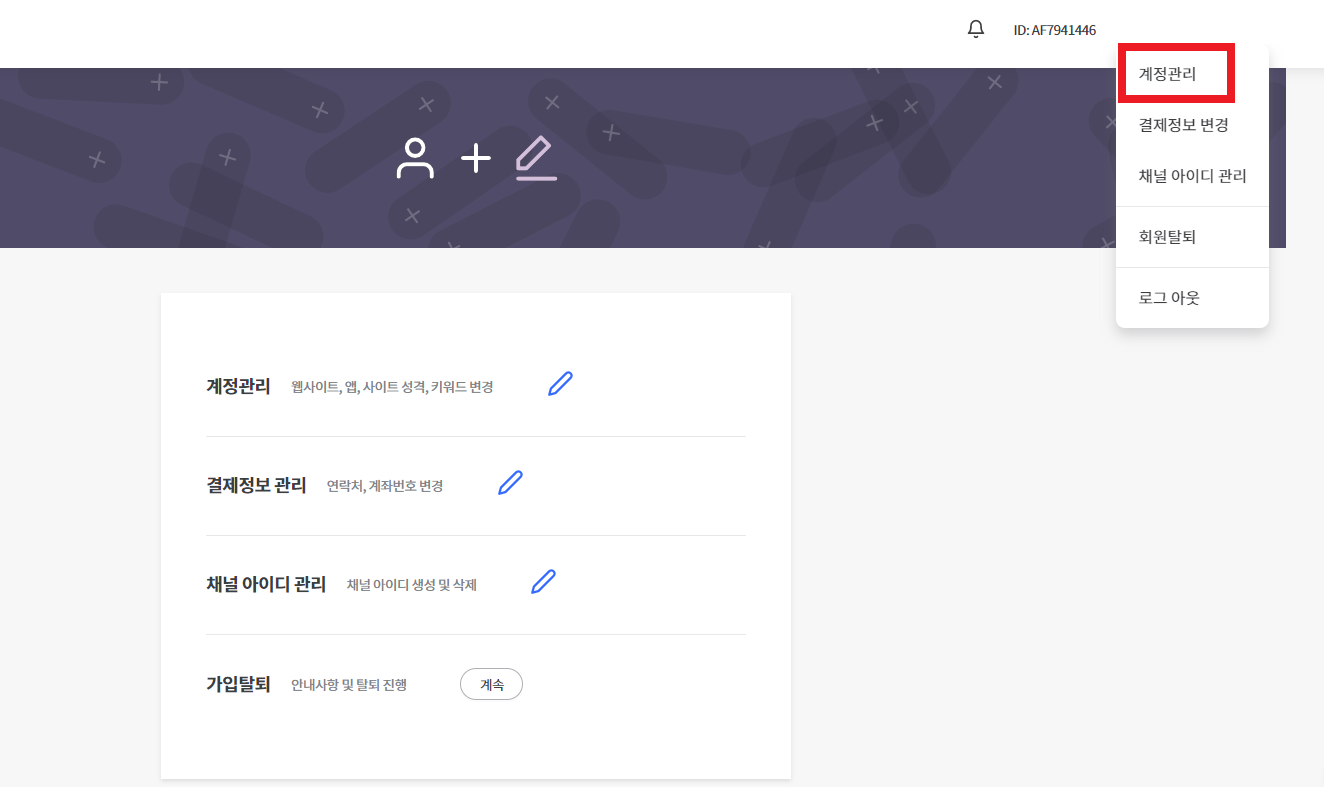
Task: Edit 결제정보 관리 using its pencil icon
Action: 511,483
